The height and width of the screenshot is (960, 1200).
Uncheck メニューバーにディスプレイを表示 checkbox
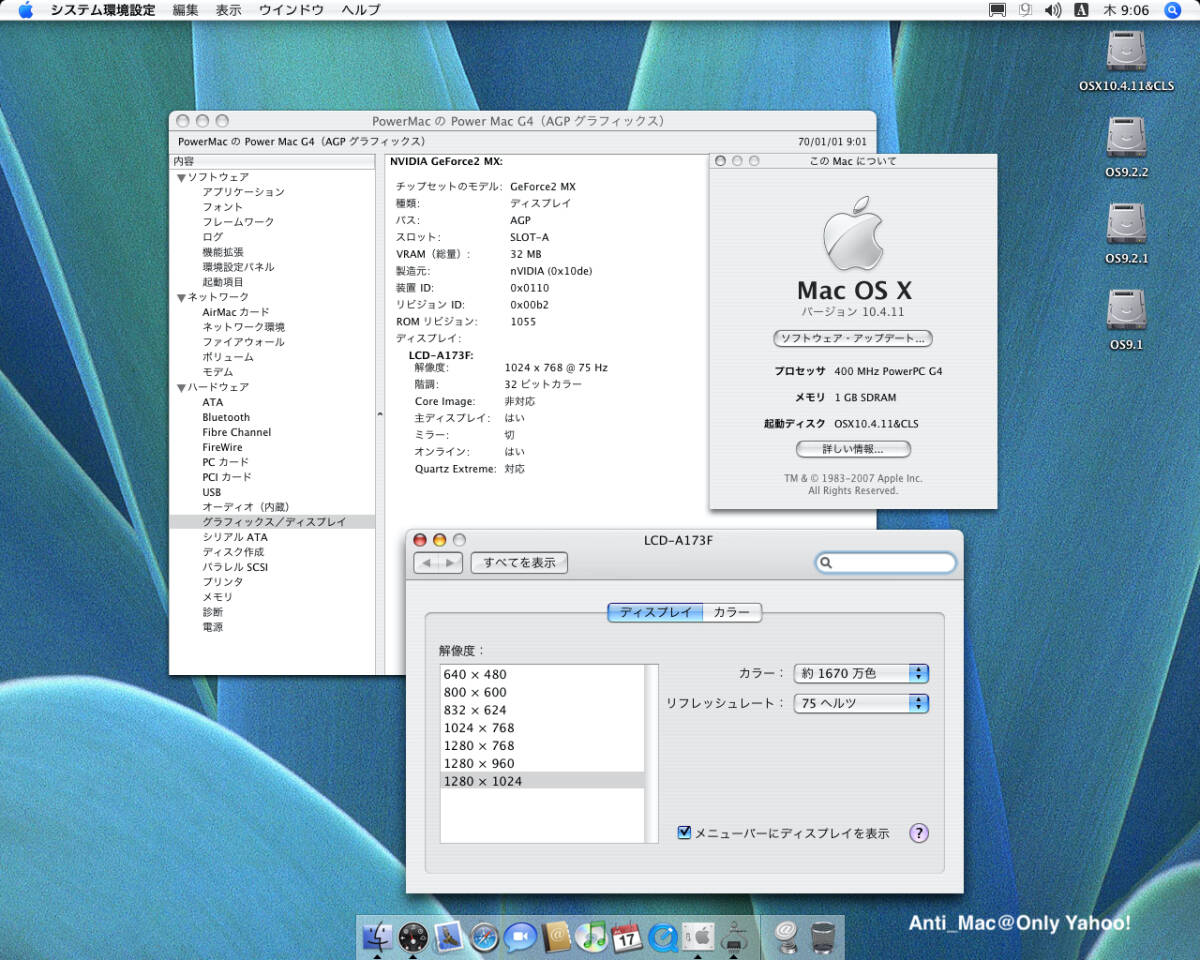tap(684, 832)
